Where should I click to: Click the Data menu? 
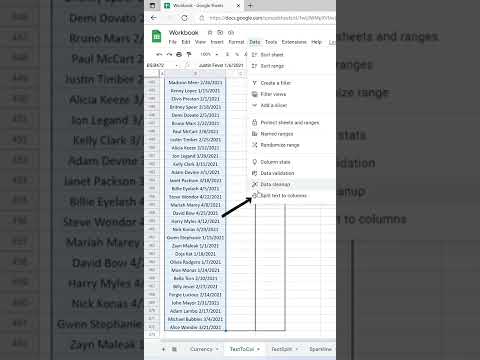(x=255, y=42)
